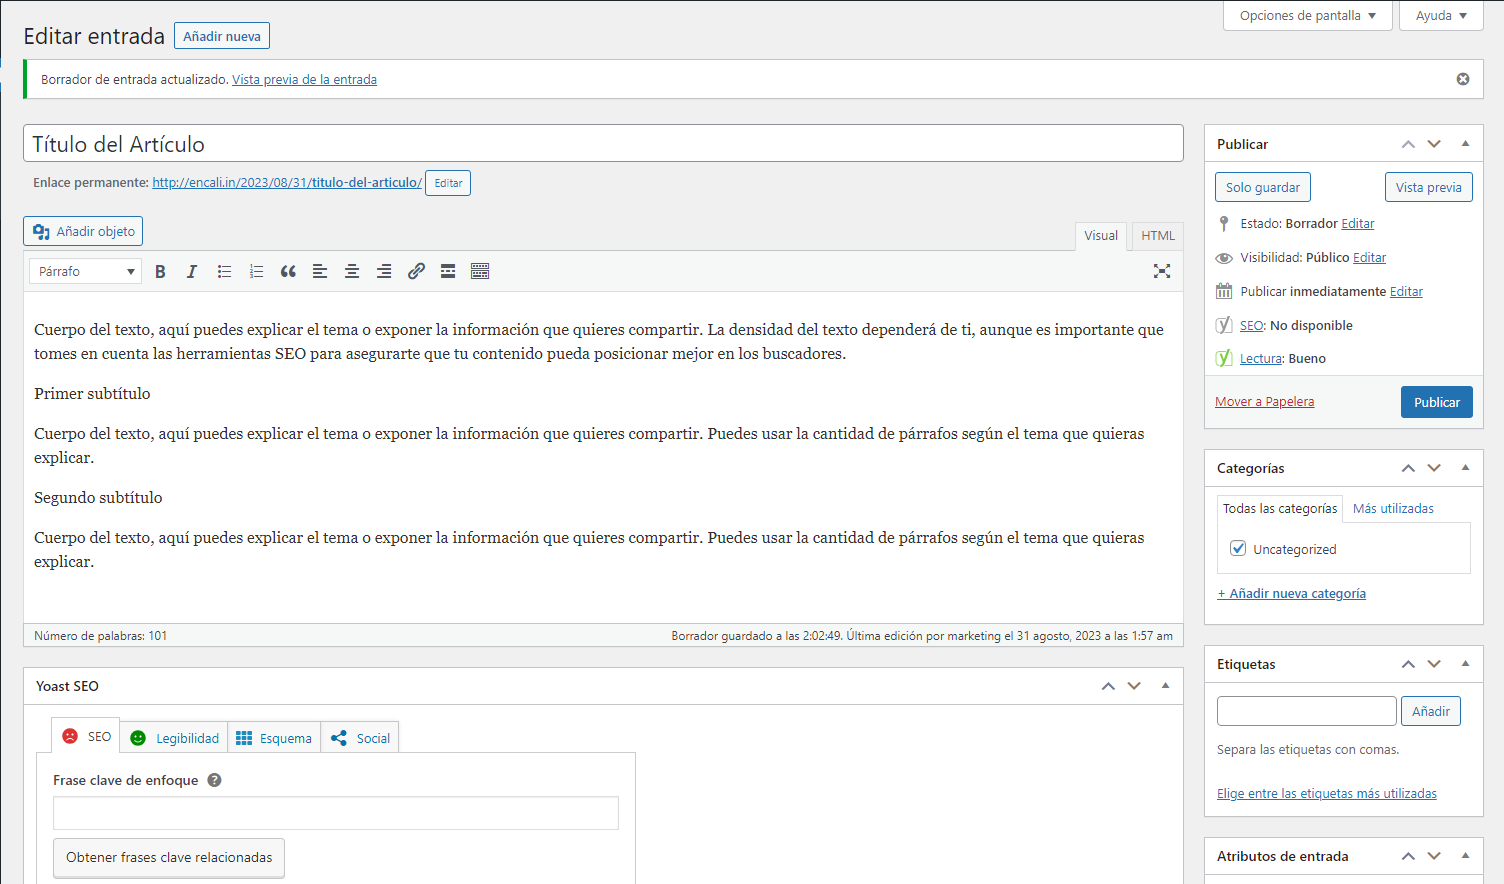Open the Párrafo format dropdown

[x=86, y=271]
